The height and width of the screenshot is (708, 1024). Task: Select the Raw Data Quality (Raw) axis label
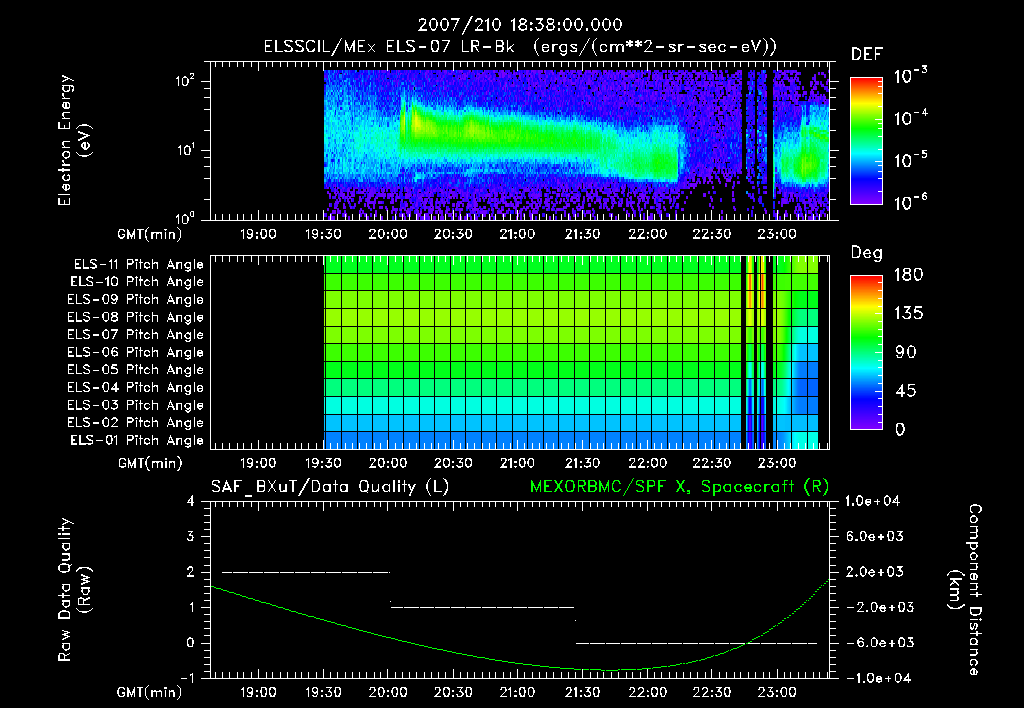[74, 590]
